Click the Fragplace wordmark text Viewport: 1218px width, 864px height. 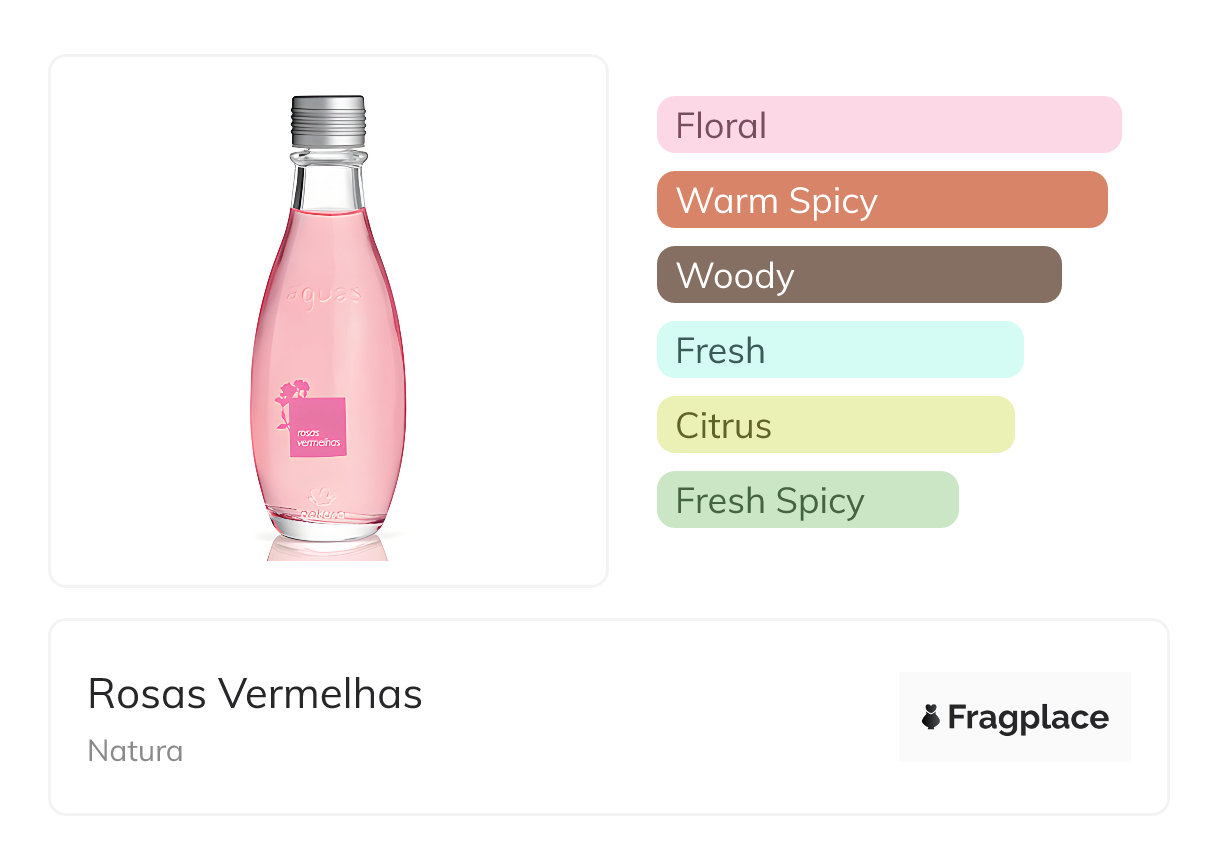1028,717
